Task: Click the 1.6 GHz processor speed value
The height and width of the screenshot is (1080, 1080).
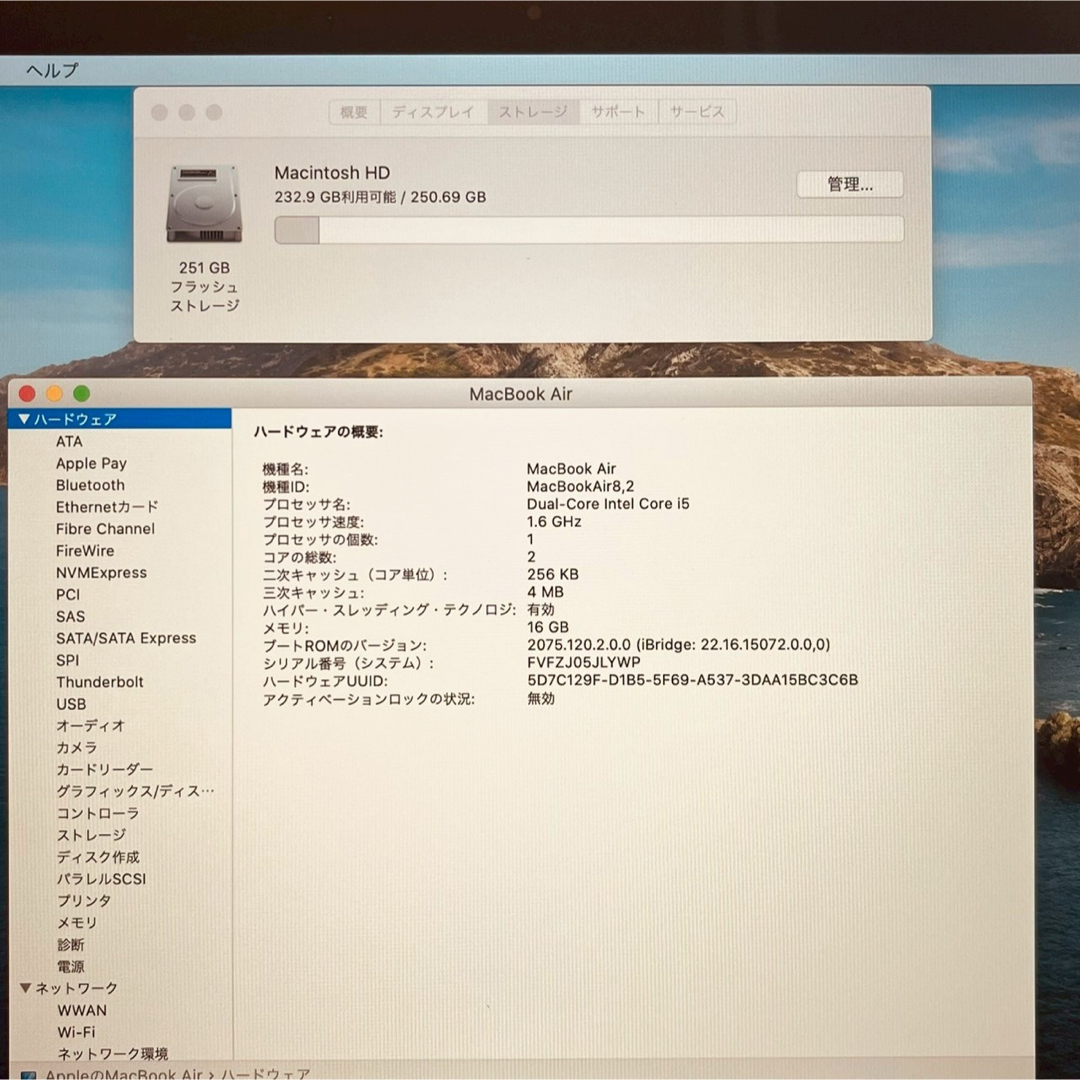Action: [554, 522]
